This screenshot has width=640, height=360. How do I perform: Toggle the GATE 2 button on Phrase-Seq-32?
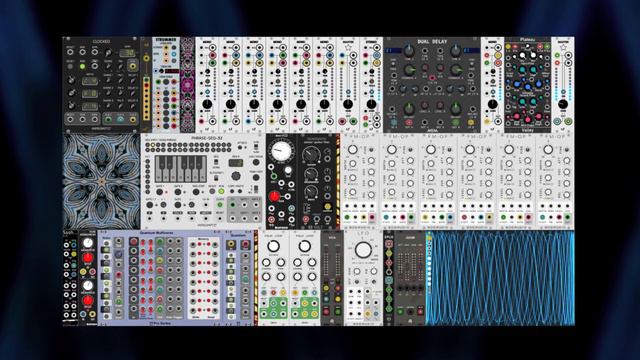178,191
